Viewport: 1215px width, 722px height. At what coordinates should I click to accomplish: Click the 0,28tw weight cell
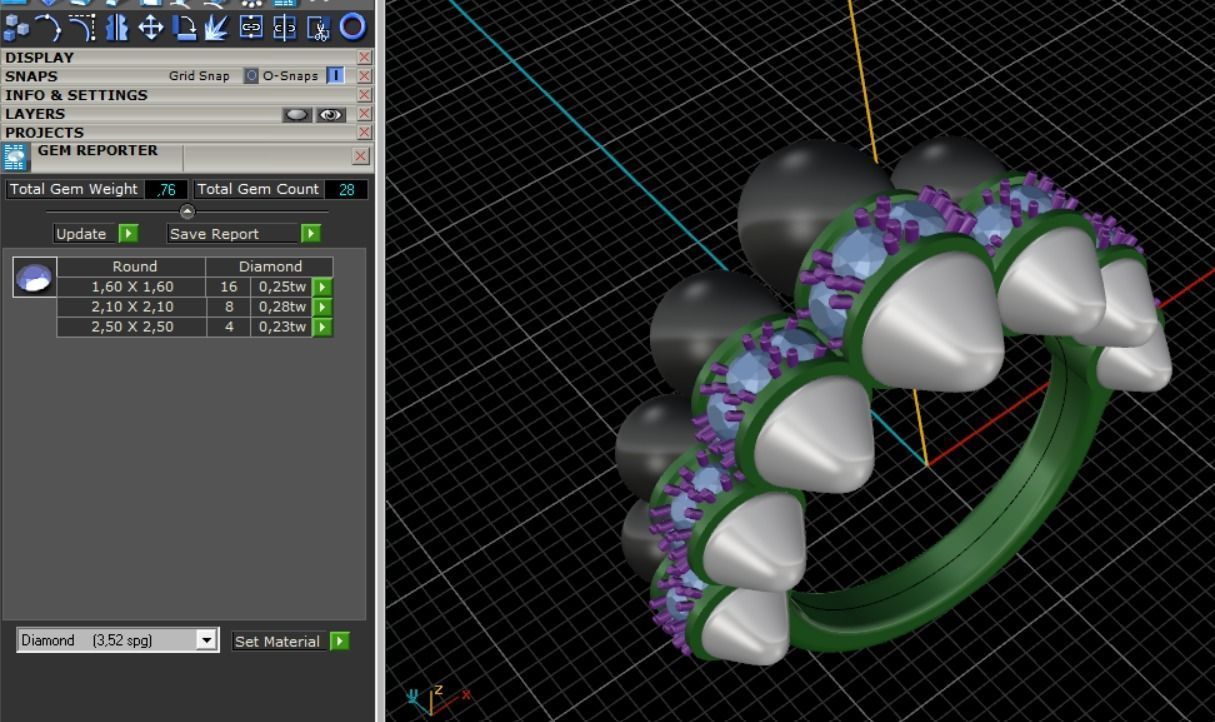pyautogui.click(x=282, y=307)
